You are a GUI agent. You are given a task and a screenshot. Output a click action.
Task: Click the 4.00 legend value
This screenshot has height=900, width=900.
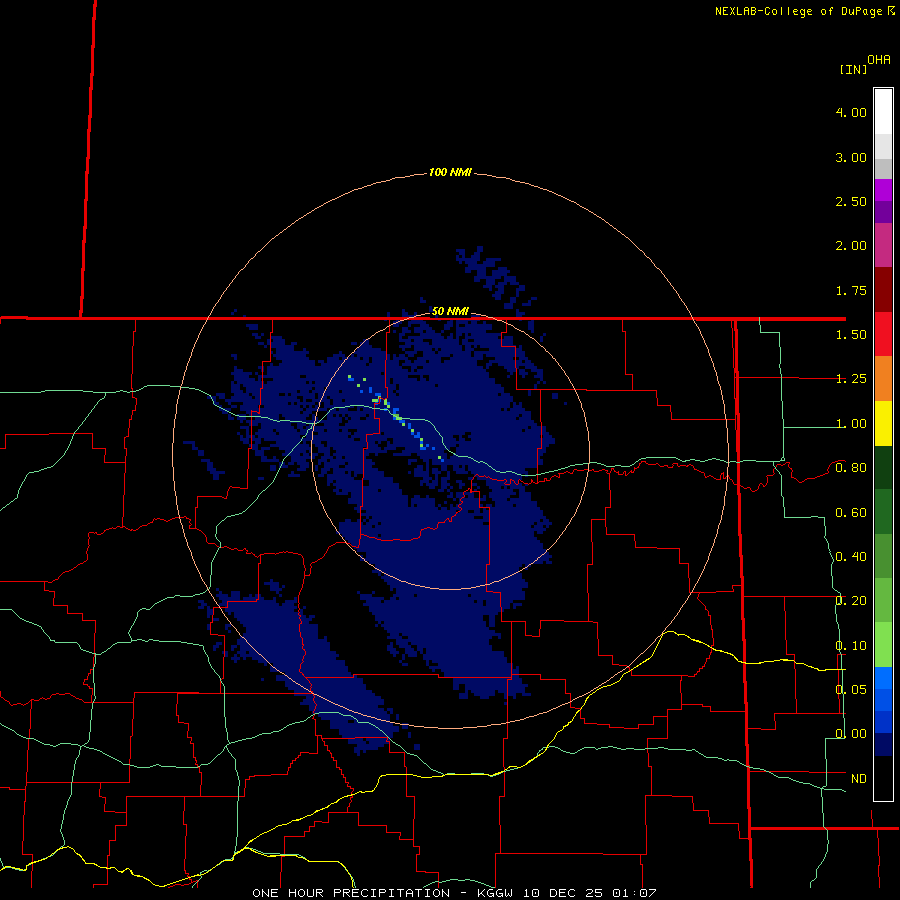pos(851,112)
